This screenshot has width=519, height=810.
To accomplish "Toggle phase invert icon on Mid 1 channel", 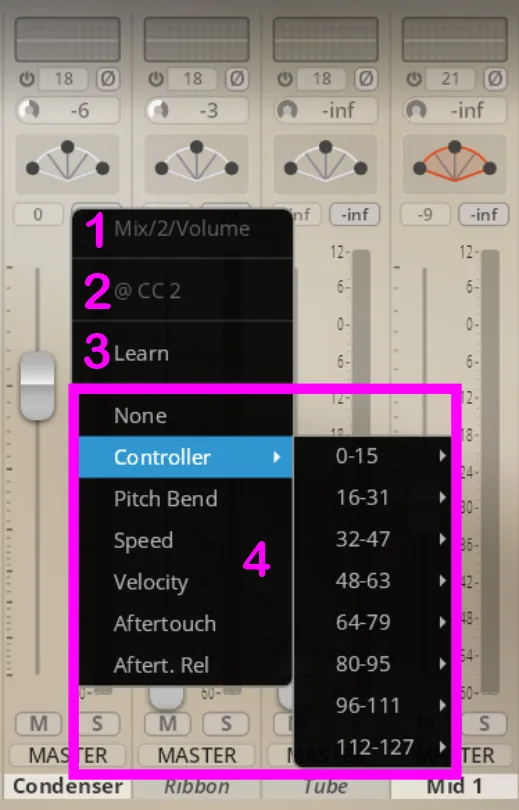I will coord(495,79).
